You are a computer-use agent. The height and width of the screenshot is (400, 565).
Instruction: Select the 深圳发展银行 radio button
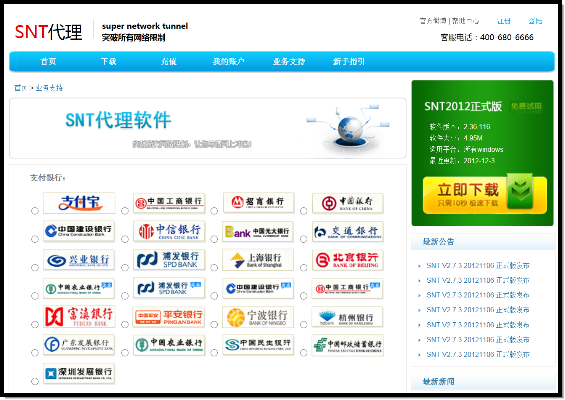35,381
